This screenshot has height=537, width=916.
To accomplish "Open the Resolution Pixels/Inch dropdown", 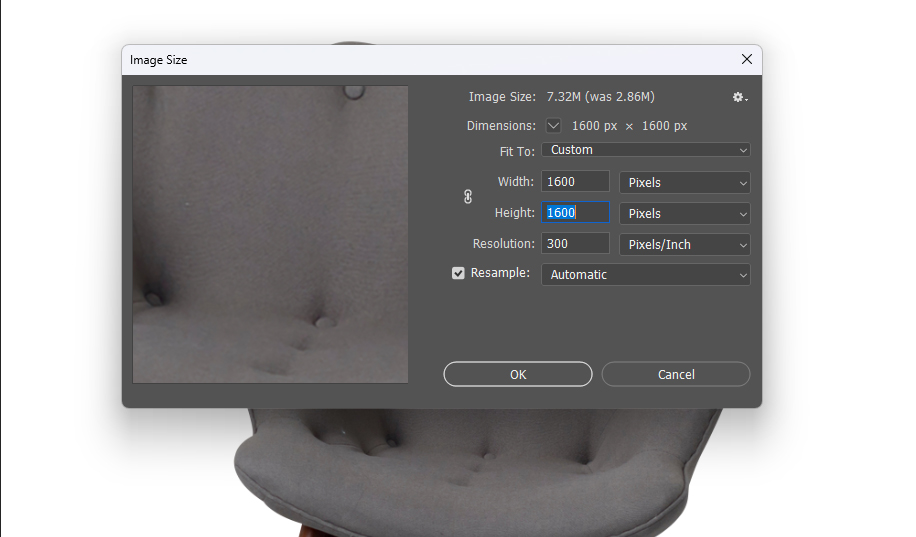I will pyautogui.click(x=685, y=245).
